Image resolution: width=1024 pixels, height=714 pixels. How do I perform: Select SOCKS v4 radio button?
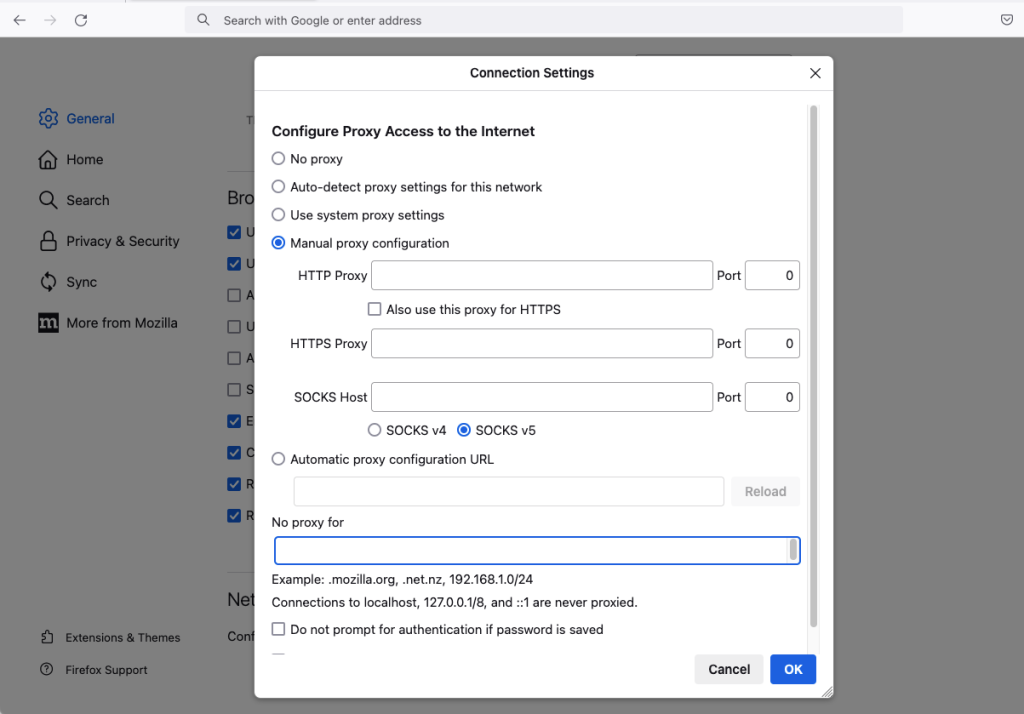point(375,430)
